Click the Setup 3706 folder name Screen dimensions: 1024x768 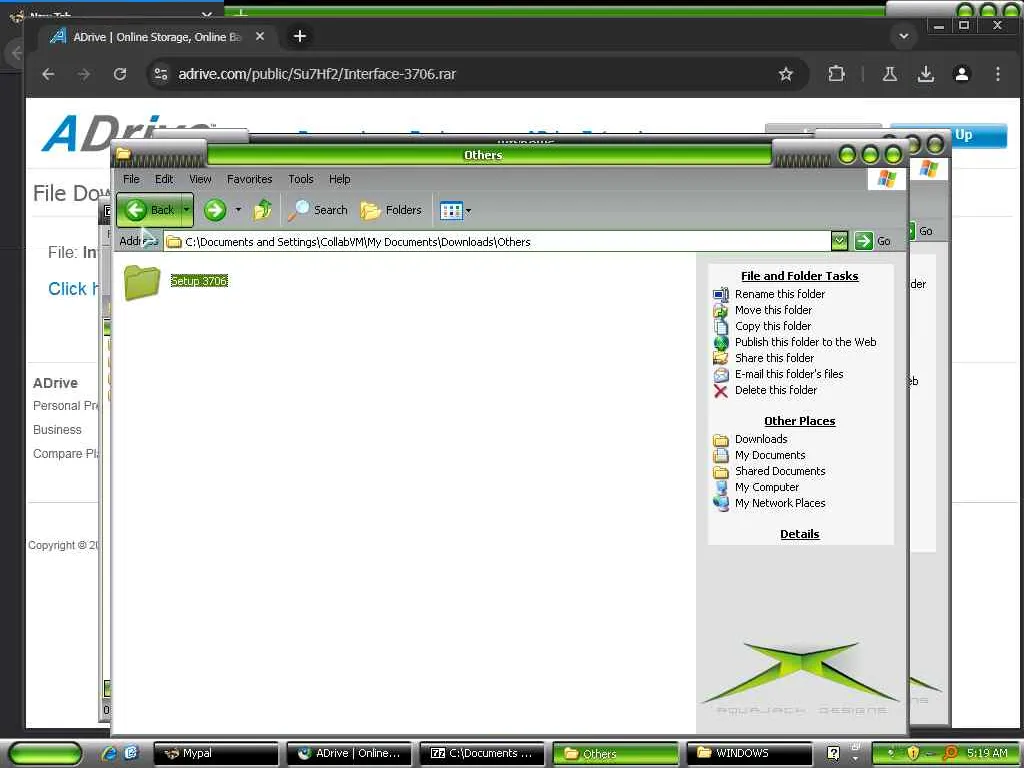(199, 281)
